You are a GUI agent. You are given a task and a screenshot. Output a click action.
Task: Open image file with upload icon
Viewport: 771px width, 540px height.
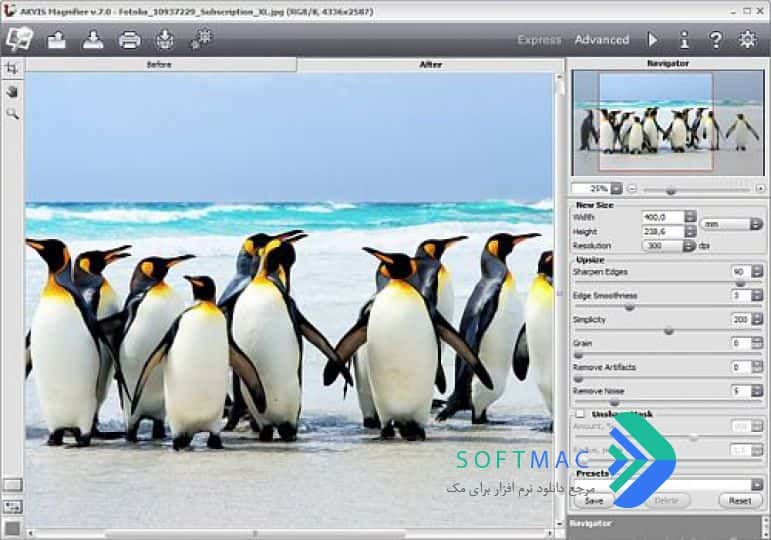click(57, 40)
